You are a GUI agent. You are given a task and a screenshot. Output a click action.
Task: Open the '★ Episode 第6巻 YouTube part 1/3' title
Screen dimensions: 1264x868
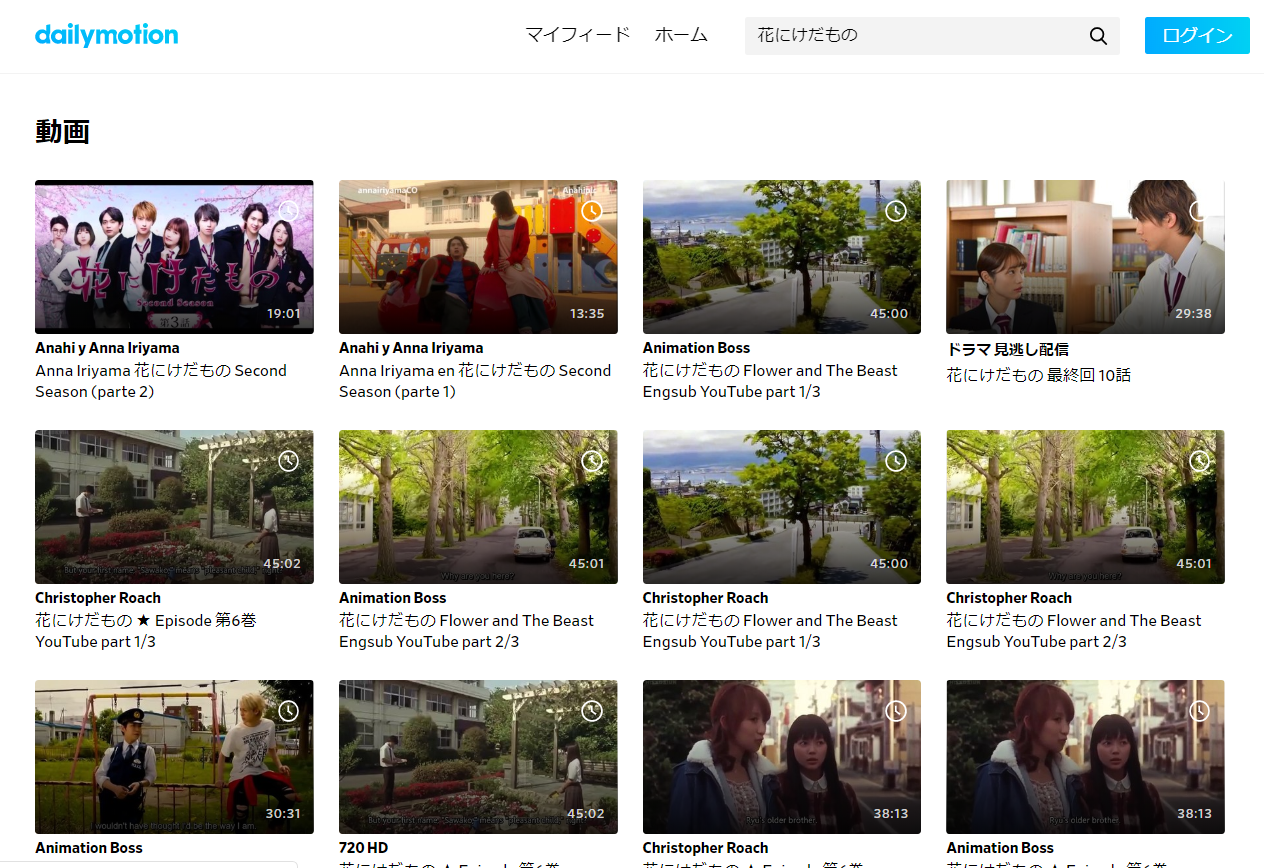tap(146, 631)
